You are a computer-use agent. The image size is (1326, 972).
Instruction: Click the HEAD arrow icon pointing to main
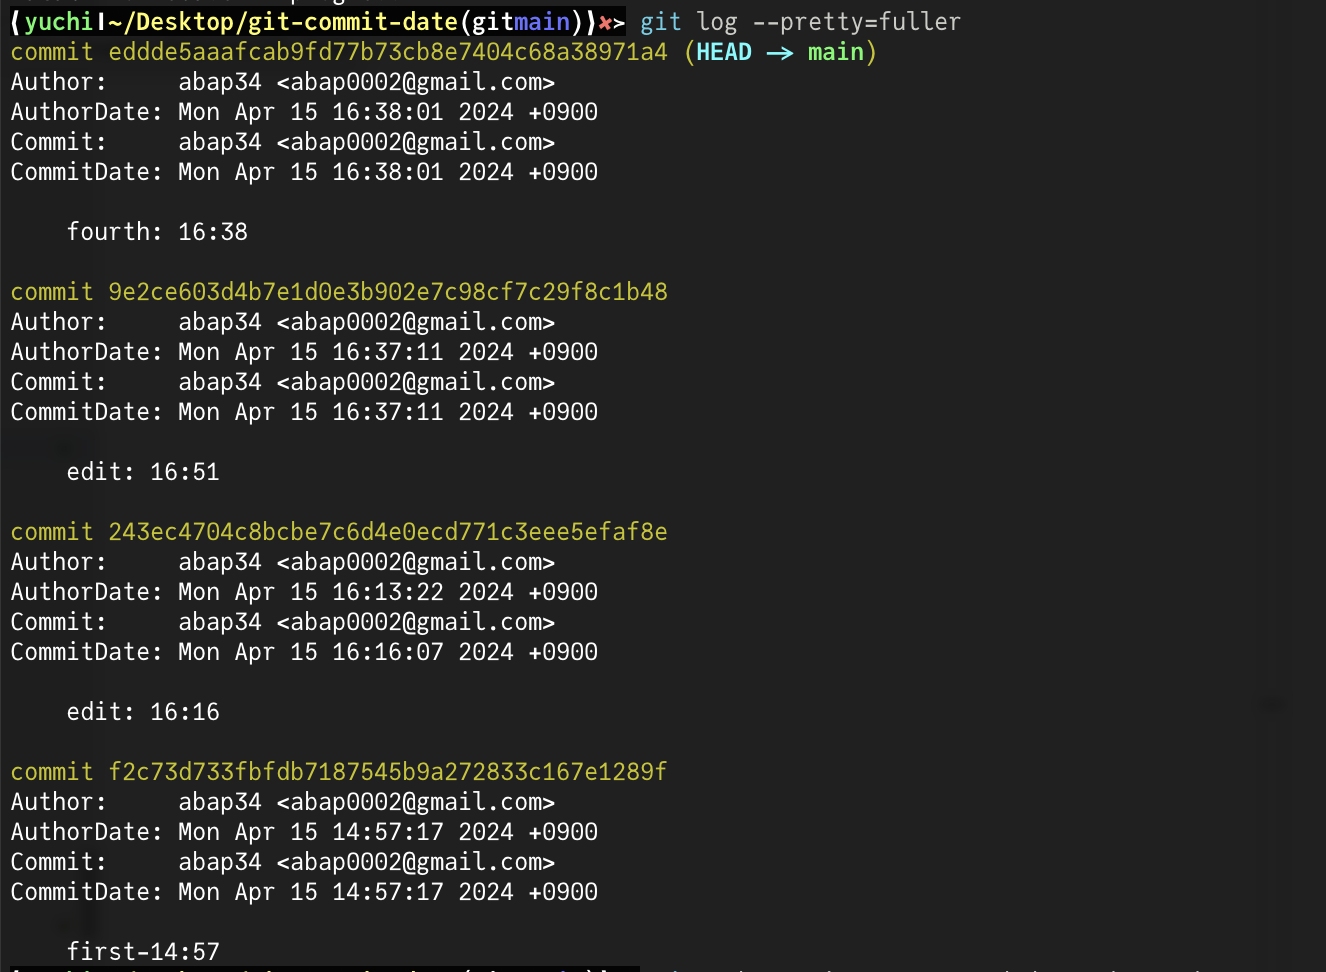pyautogui.click(x=780, y=53)
